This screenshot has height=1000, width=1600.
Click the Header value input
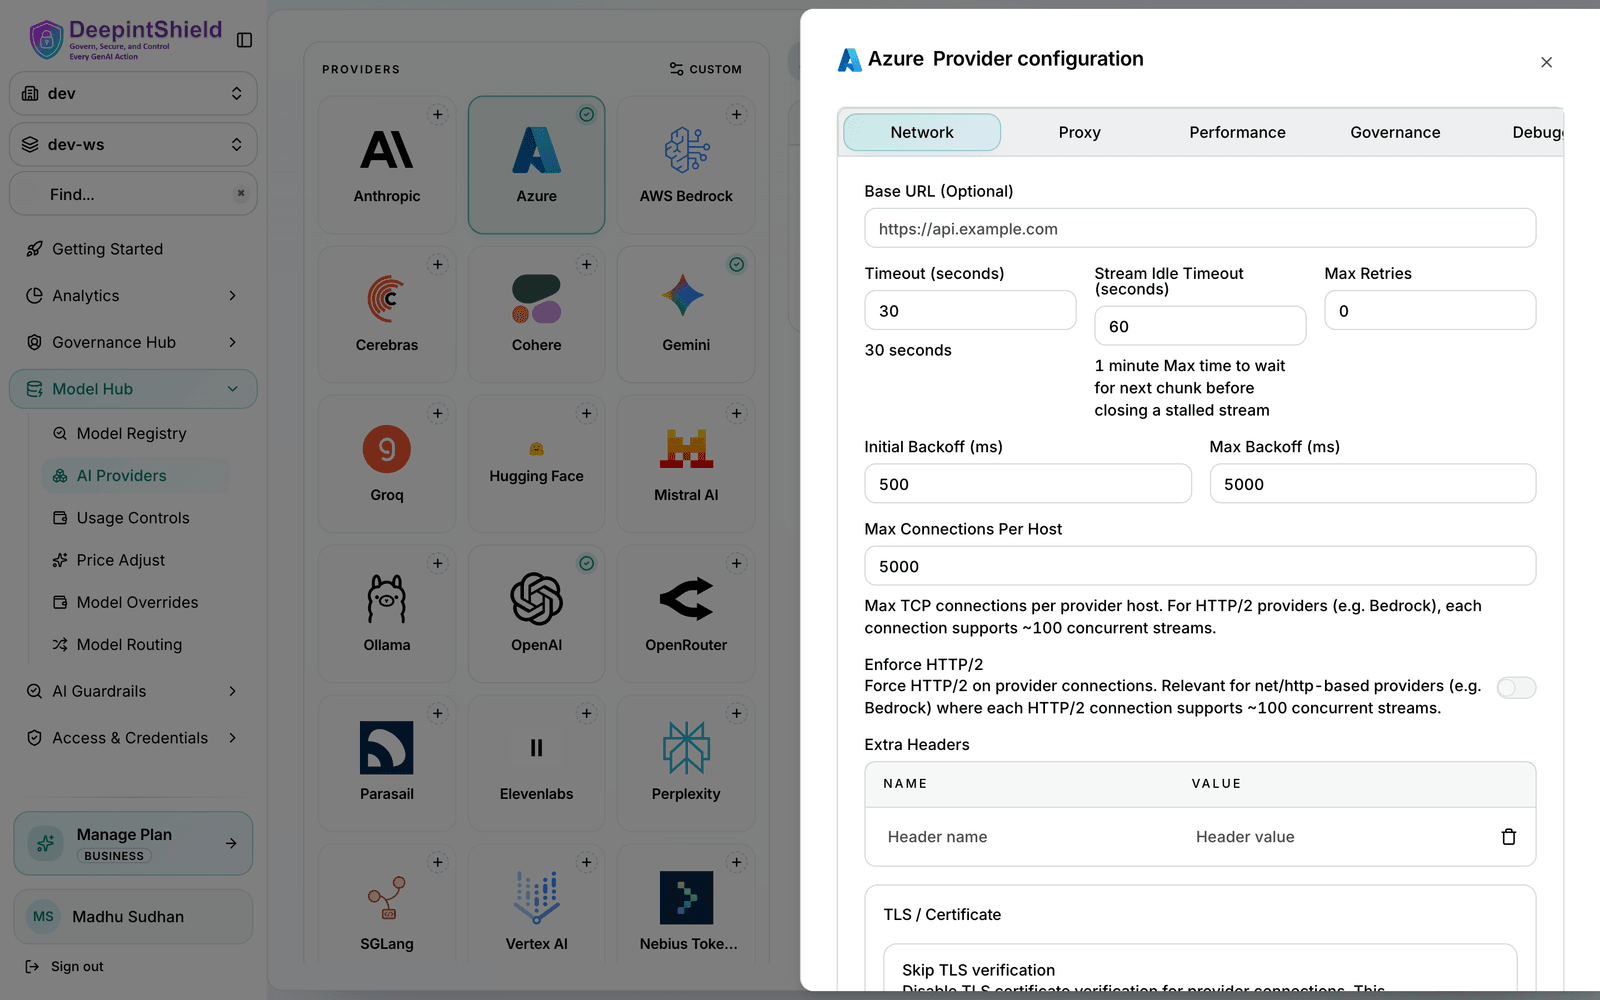pyautogui.click(x=1335, y=837)
